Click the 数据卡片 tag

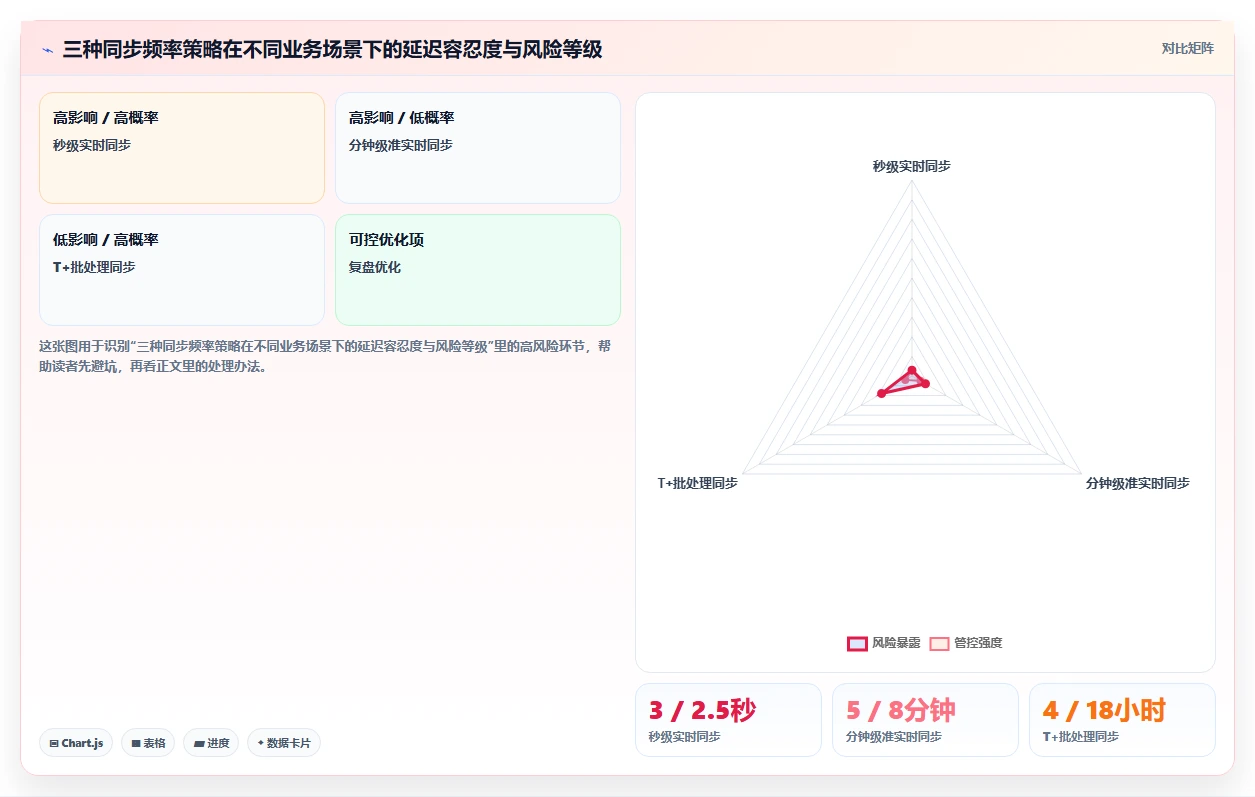(x=284, y=743)
